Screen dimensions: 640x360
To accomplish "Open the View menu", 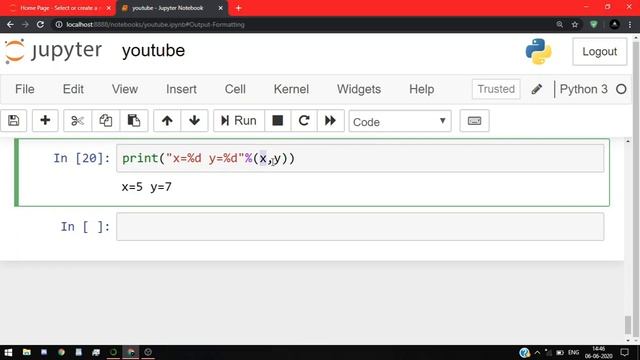I will click(125, 89).
